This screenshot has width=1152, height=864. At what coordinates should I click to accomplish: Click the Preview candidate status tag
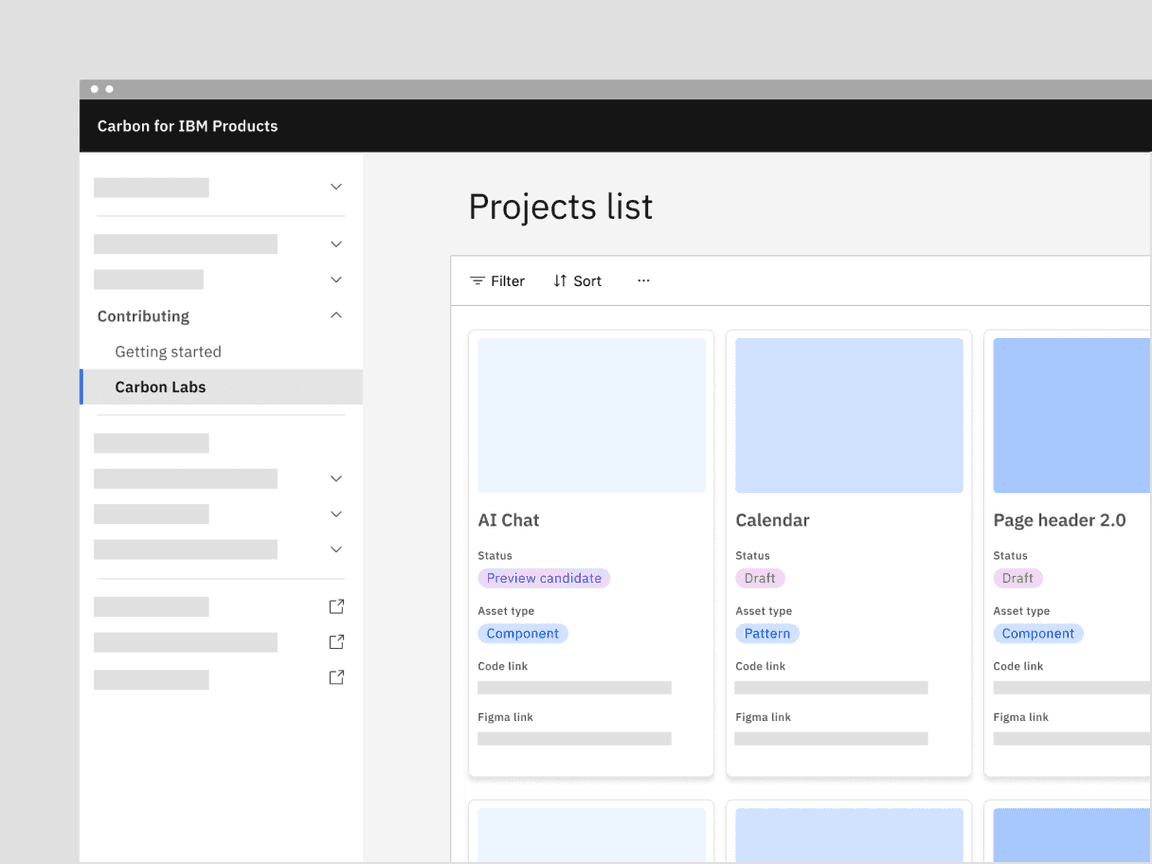click(544, 578)
